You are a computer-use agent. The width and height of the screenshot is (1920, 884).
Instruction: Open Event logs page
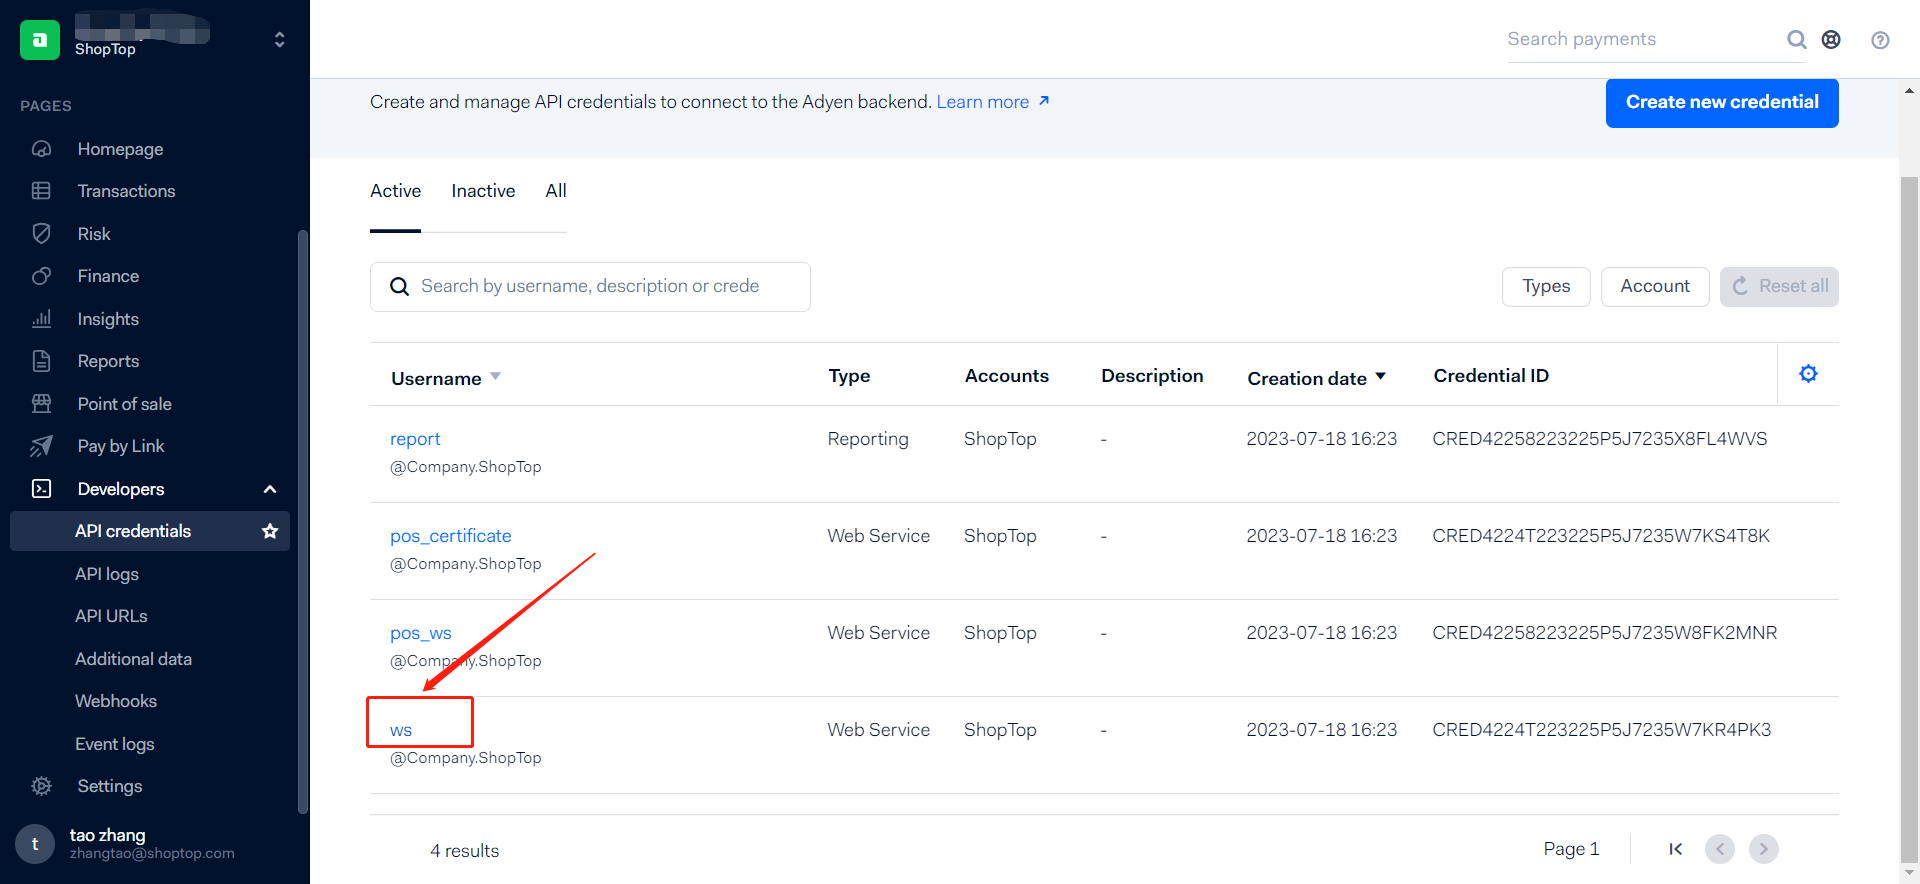[x=114, y=744]
